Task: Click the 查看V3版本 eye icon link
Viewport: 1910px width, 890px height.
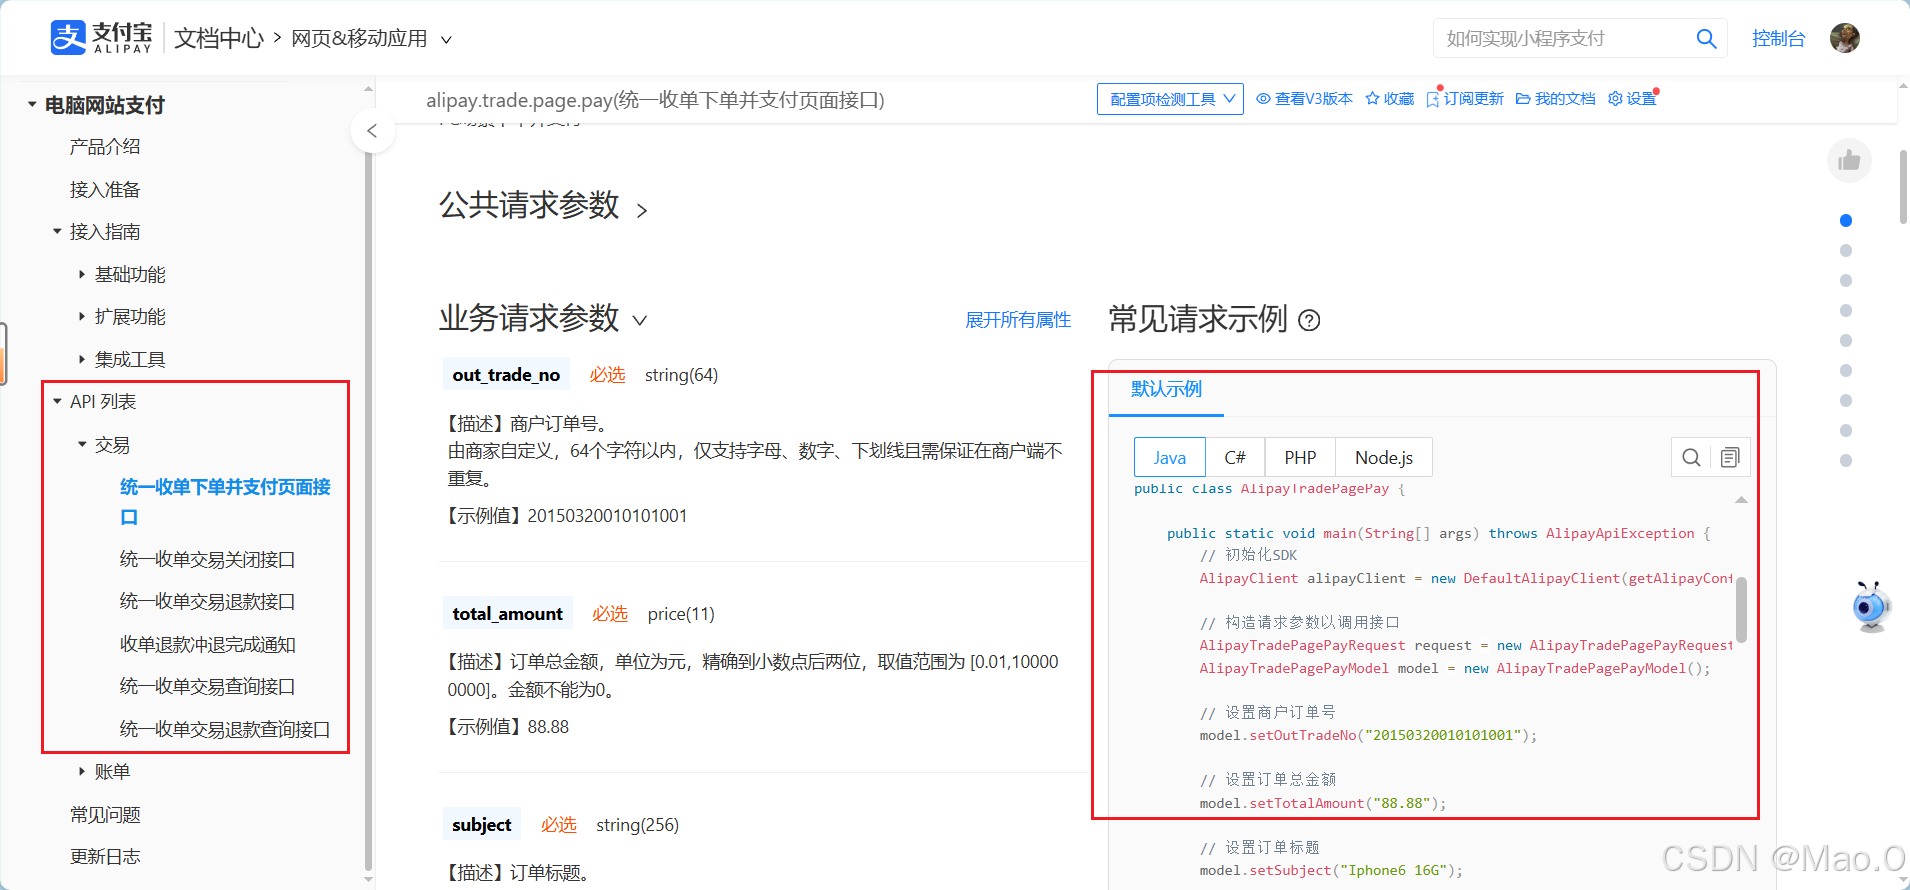Action: [1304, 99]
